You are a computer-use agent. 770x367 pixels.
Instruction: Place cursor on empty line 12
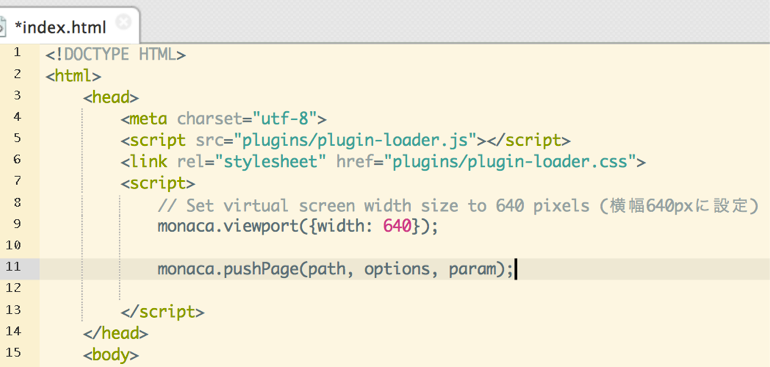point(405,290)
